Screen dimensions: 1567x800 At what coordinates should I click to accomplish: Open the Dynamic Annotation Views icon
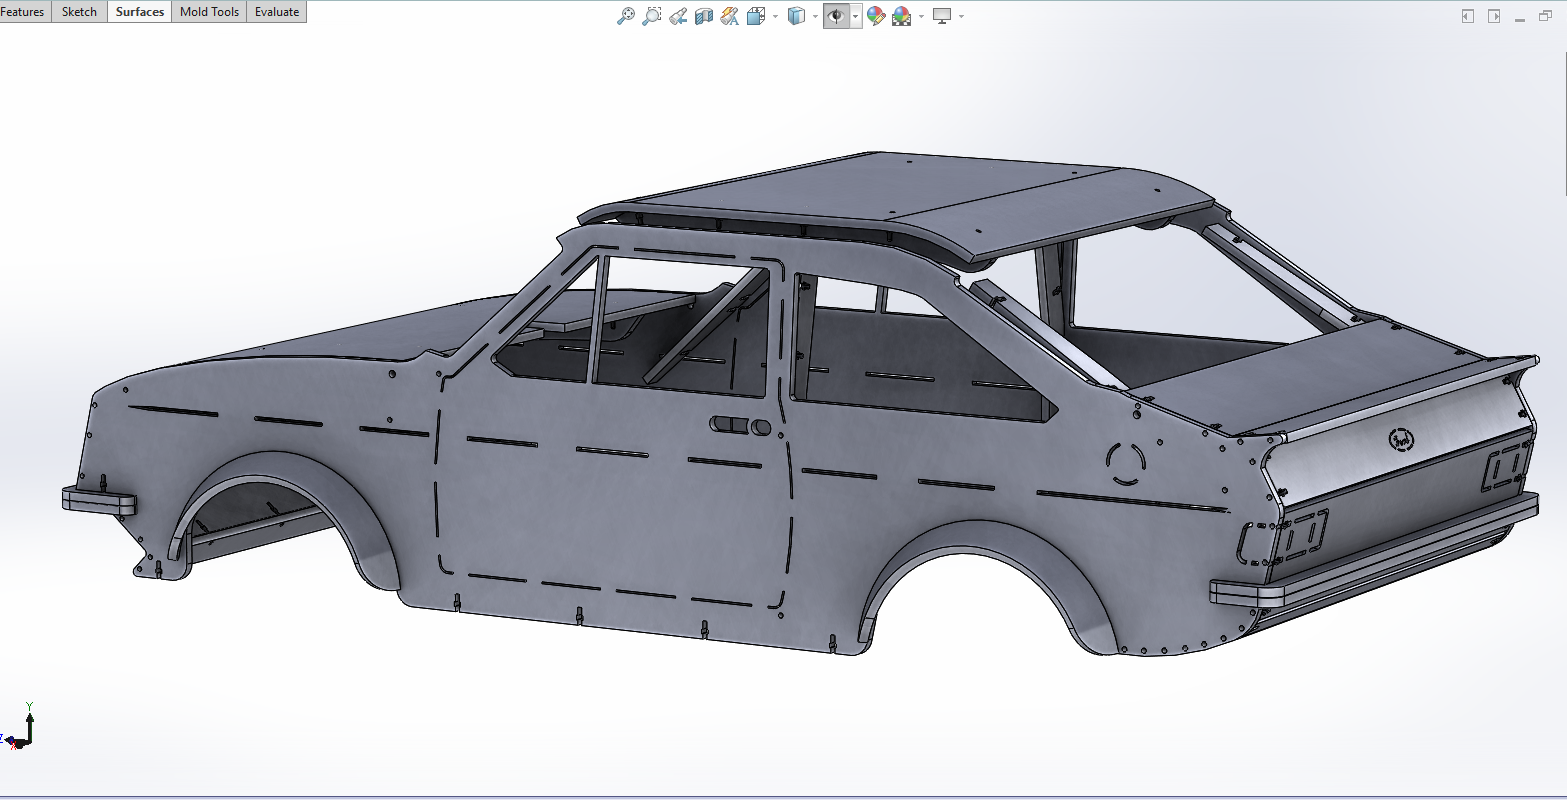tap(730, 16)
